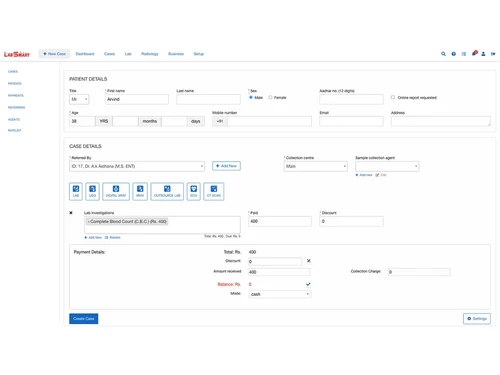Select the Male radio button
Viewport: 500px width, 375px height.
(x=251, y=97)
